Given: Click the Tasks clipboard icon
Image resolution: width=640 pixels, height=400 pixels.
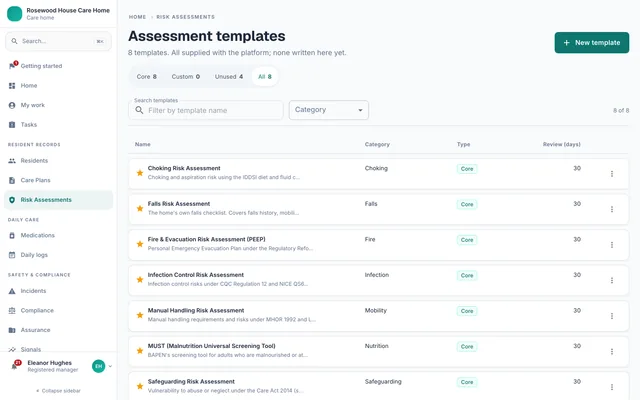Looking at the screenshot, I should point(12,124).
